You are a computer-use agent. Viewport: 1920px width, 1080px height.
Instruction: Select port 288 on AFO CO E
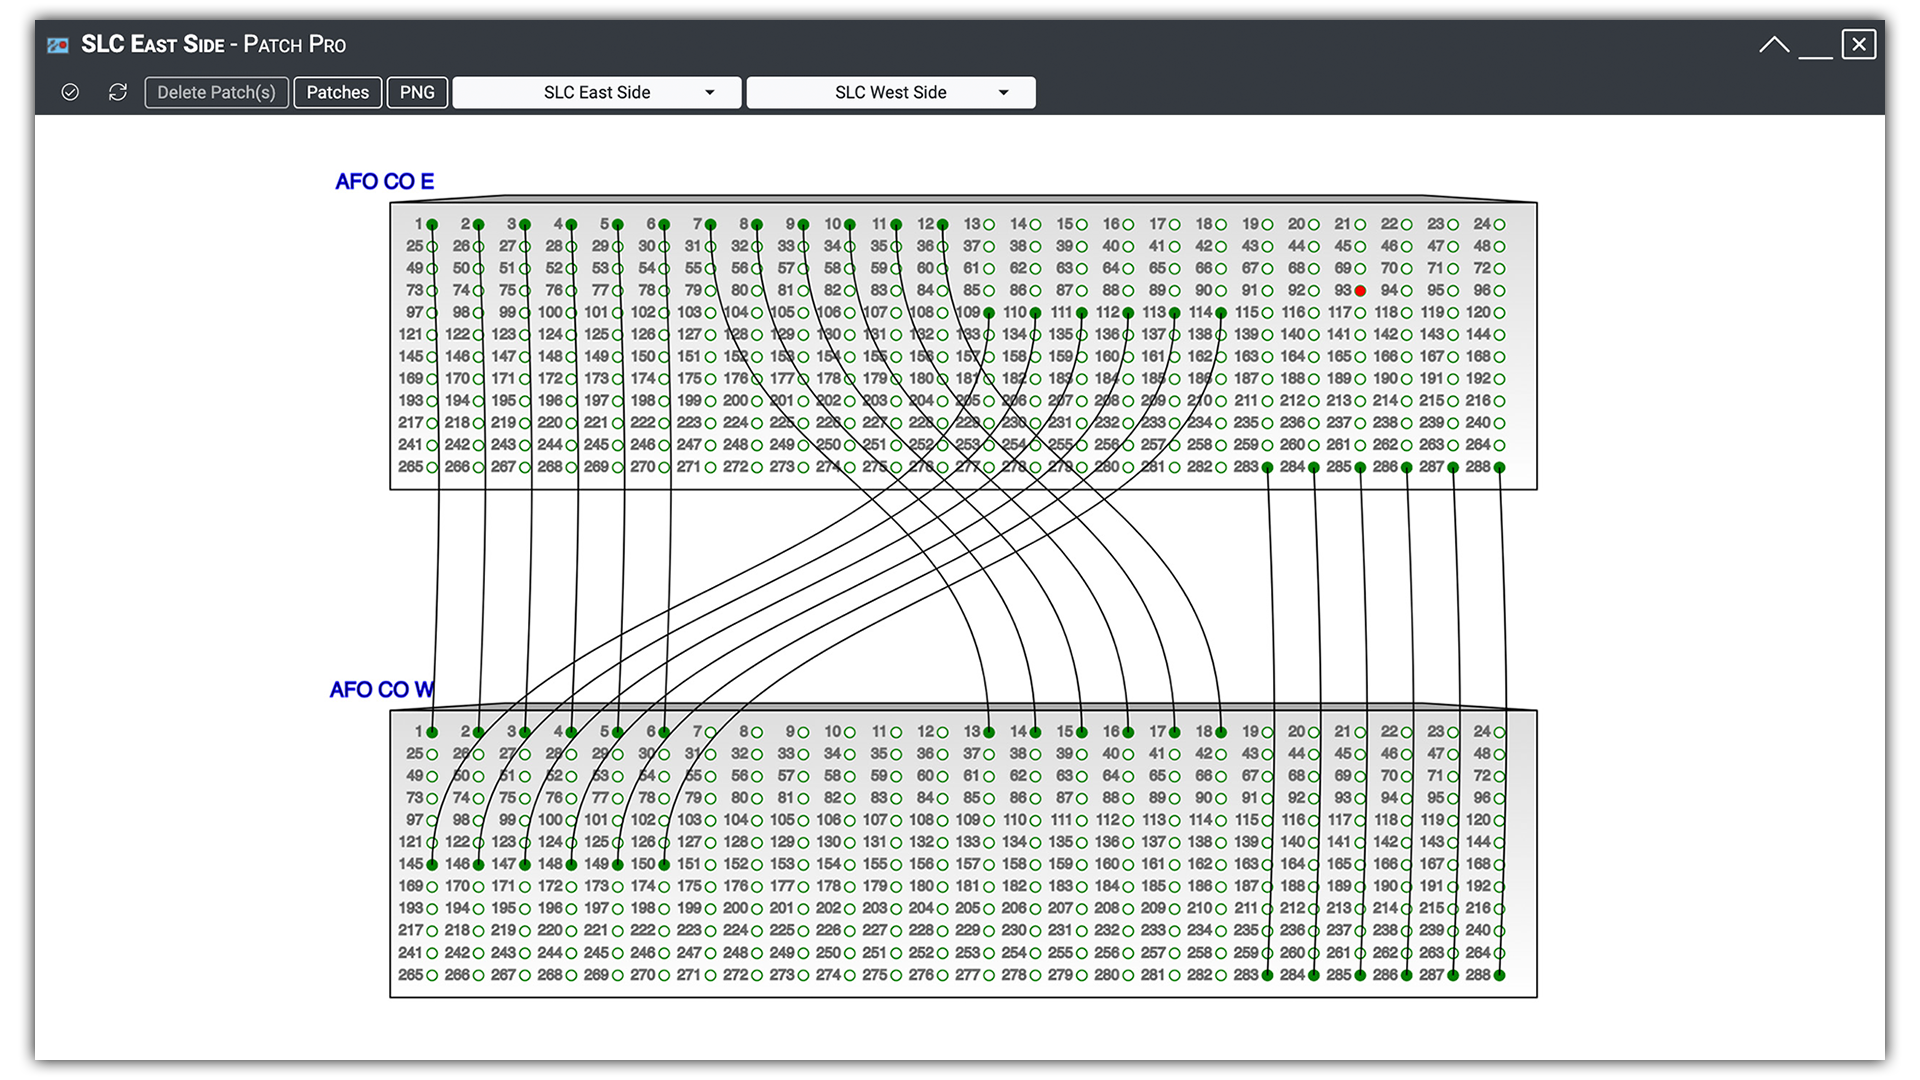pos(1499,467)
